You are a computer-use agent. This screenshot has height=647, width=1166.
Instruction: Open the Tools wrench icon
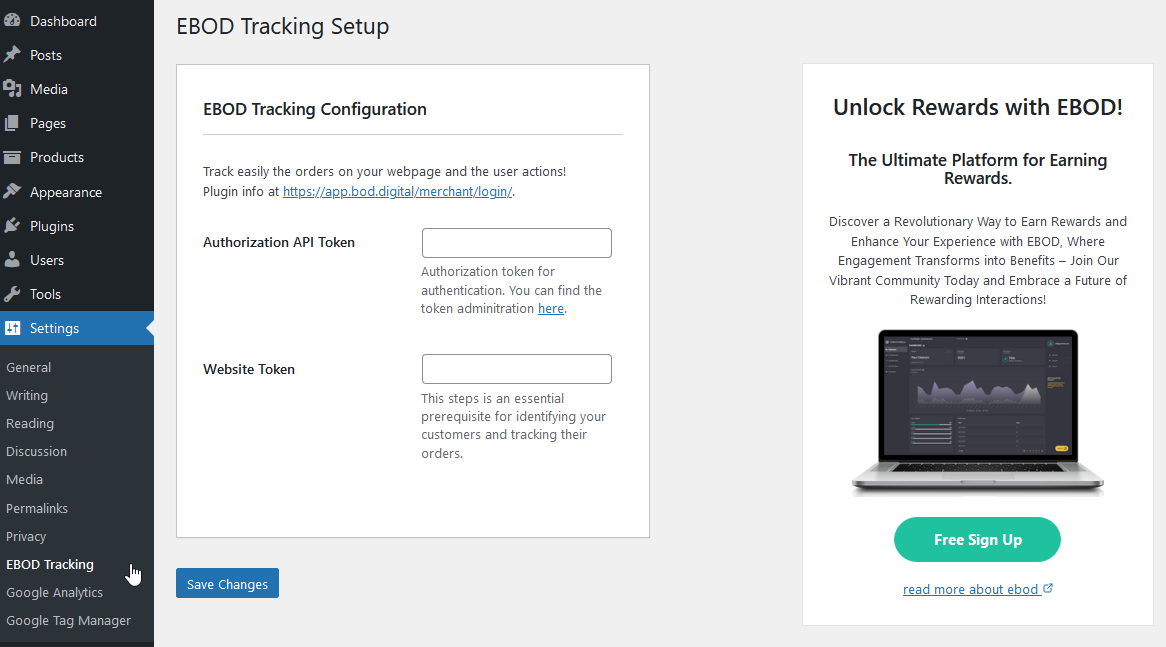(17, 293)
